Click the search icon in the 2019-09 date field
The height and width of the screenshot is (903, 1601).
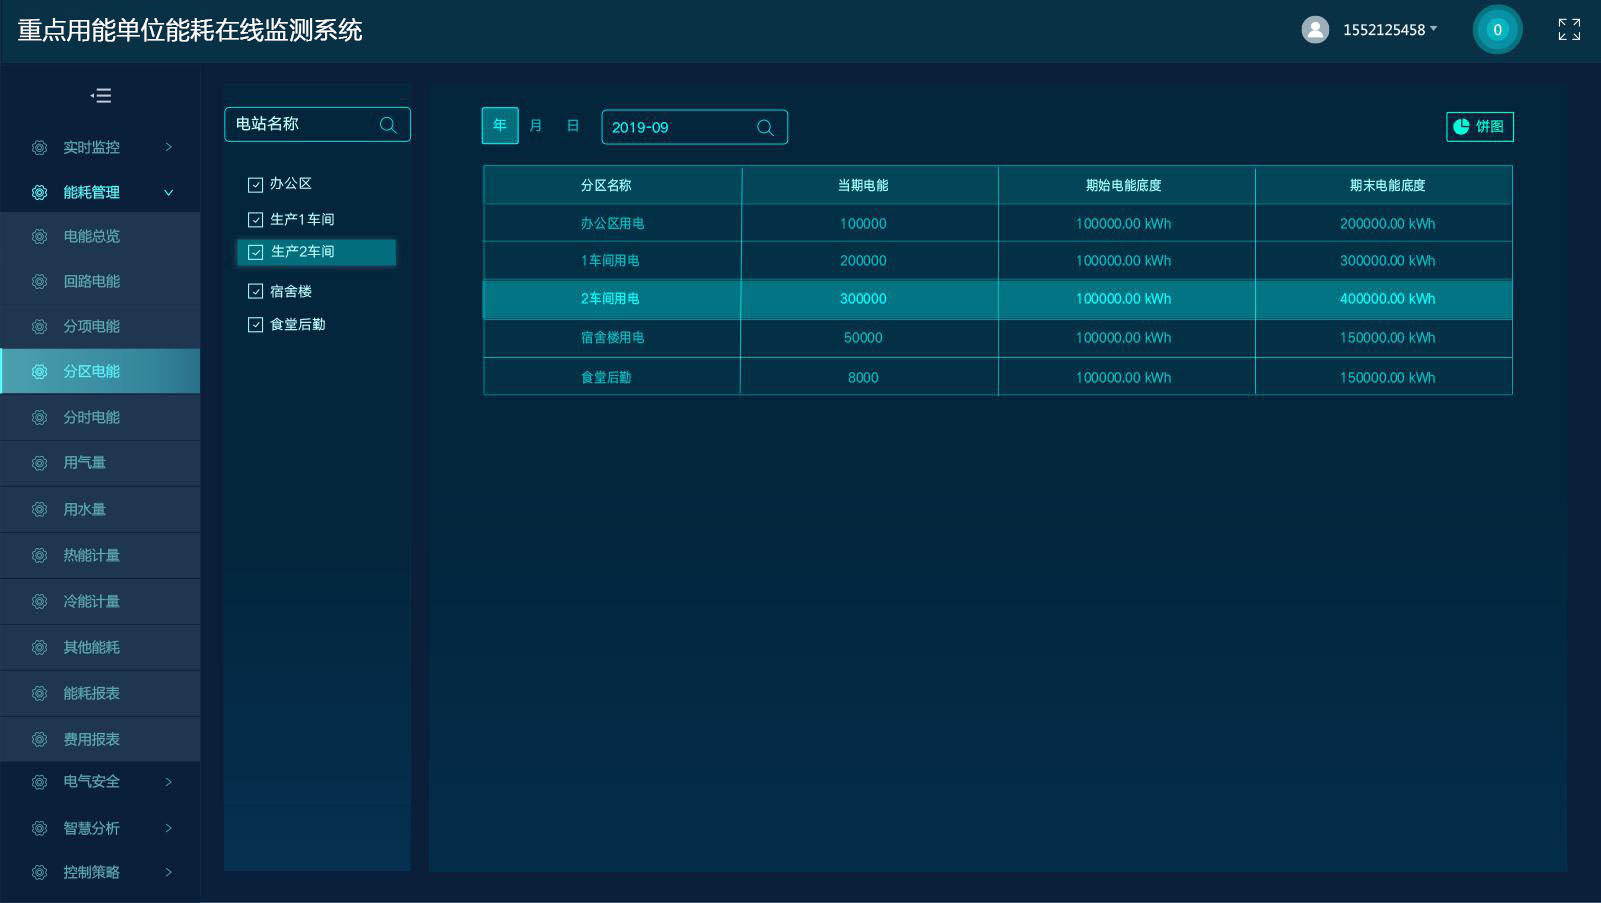[765, 128]
